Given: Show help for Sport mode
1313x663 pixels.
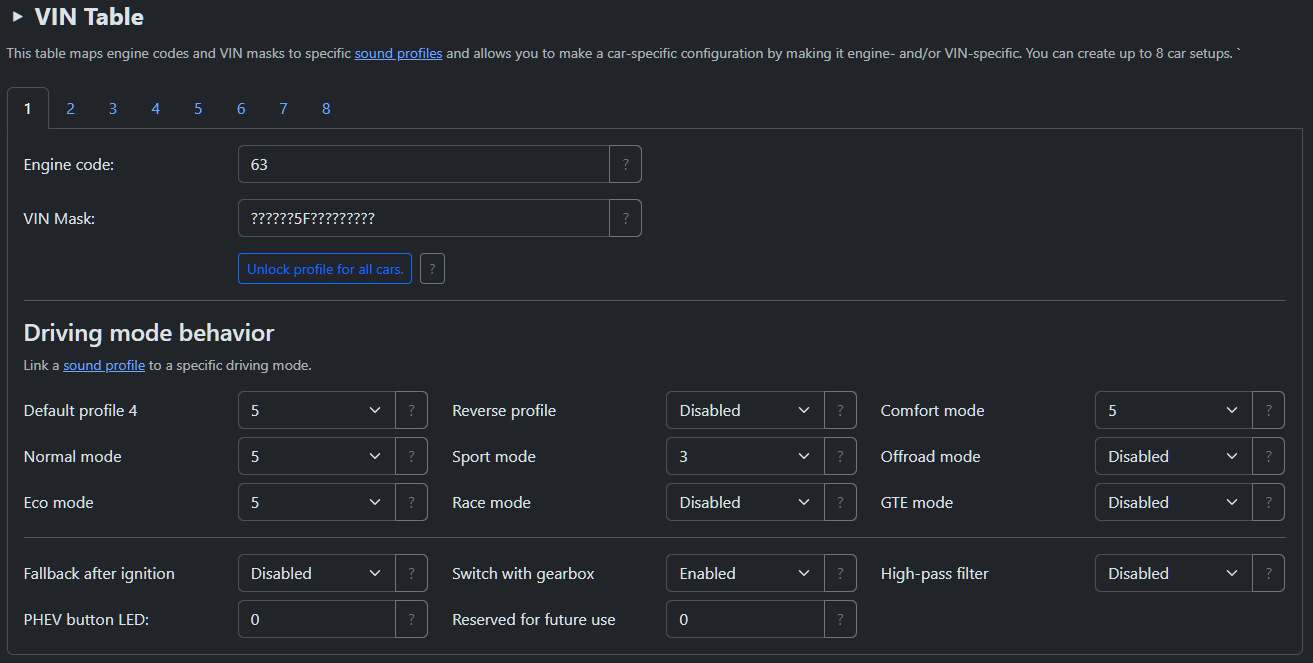Looking at the screenshot, I should [x=840, y=456].
